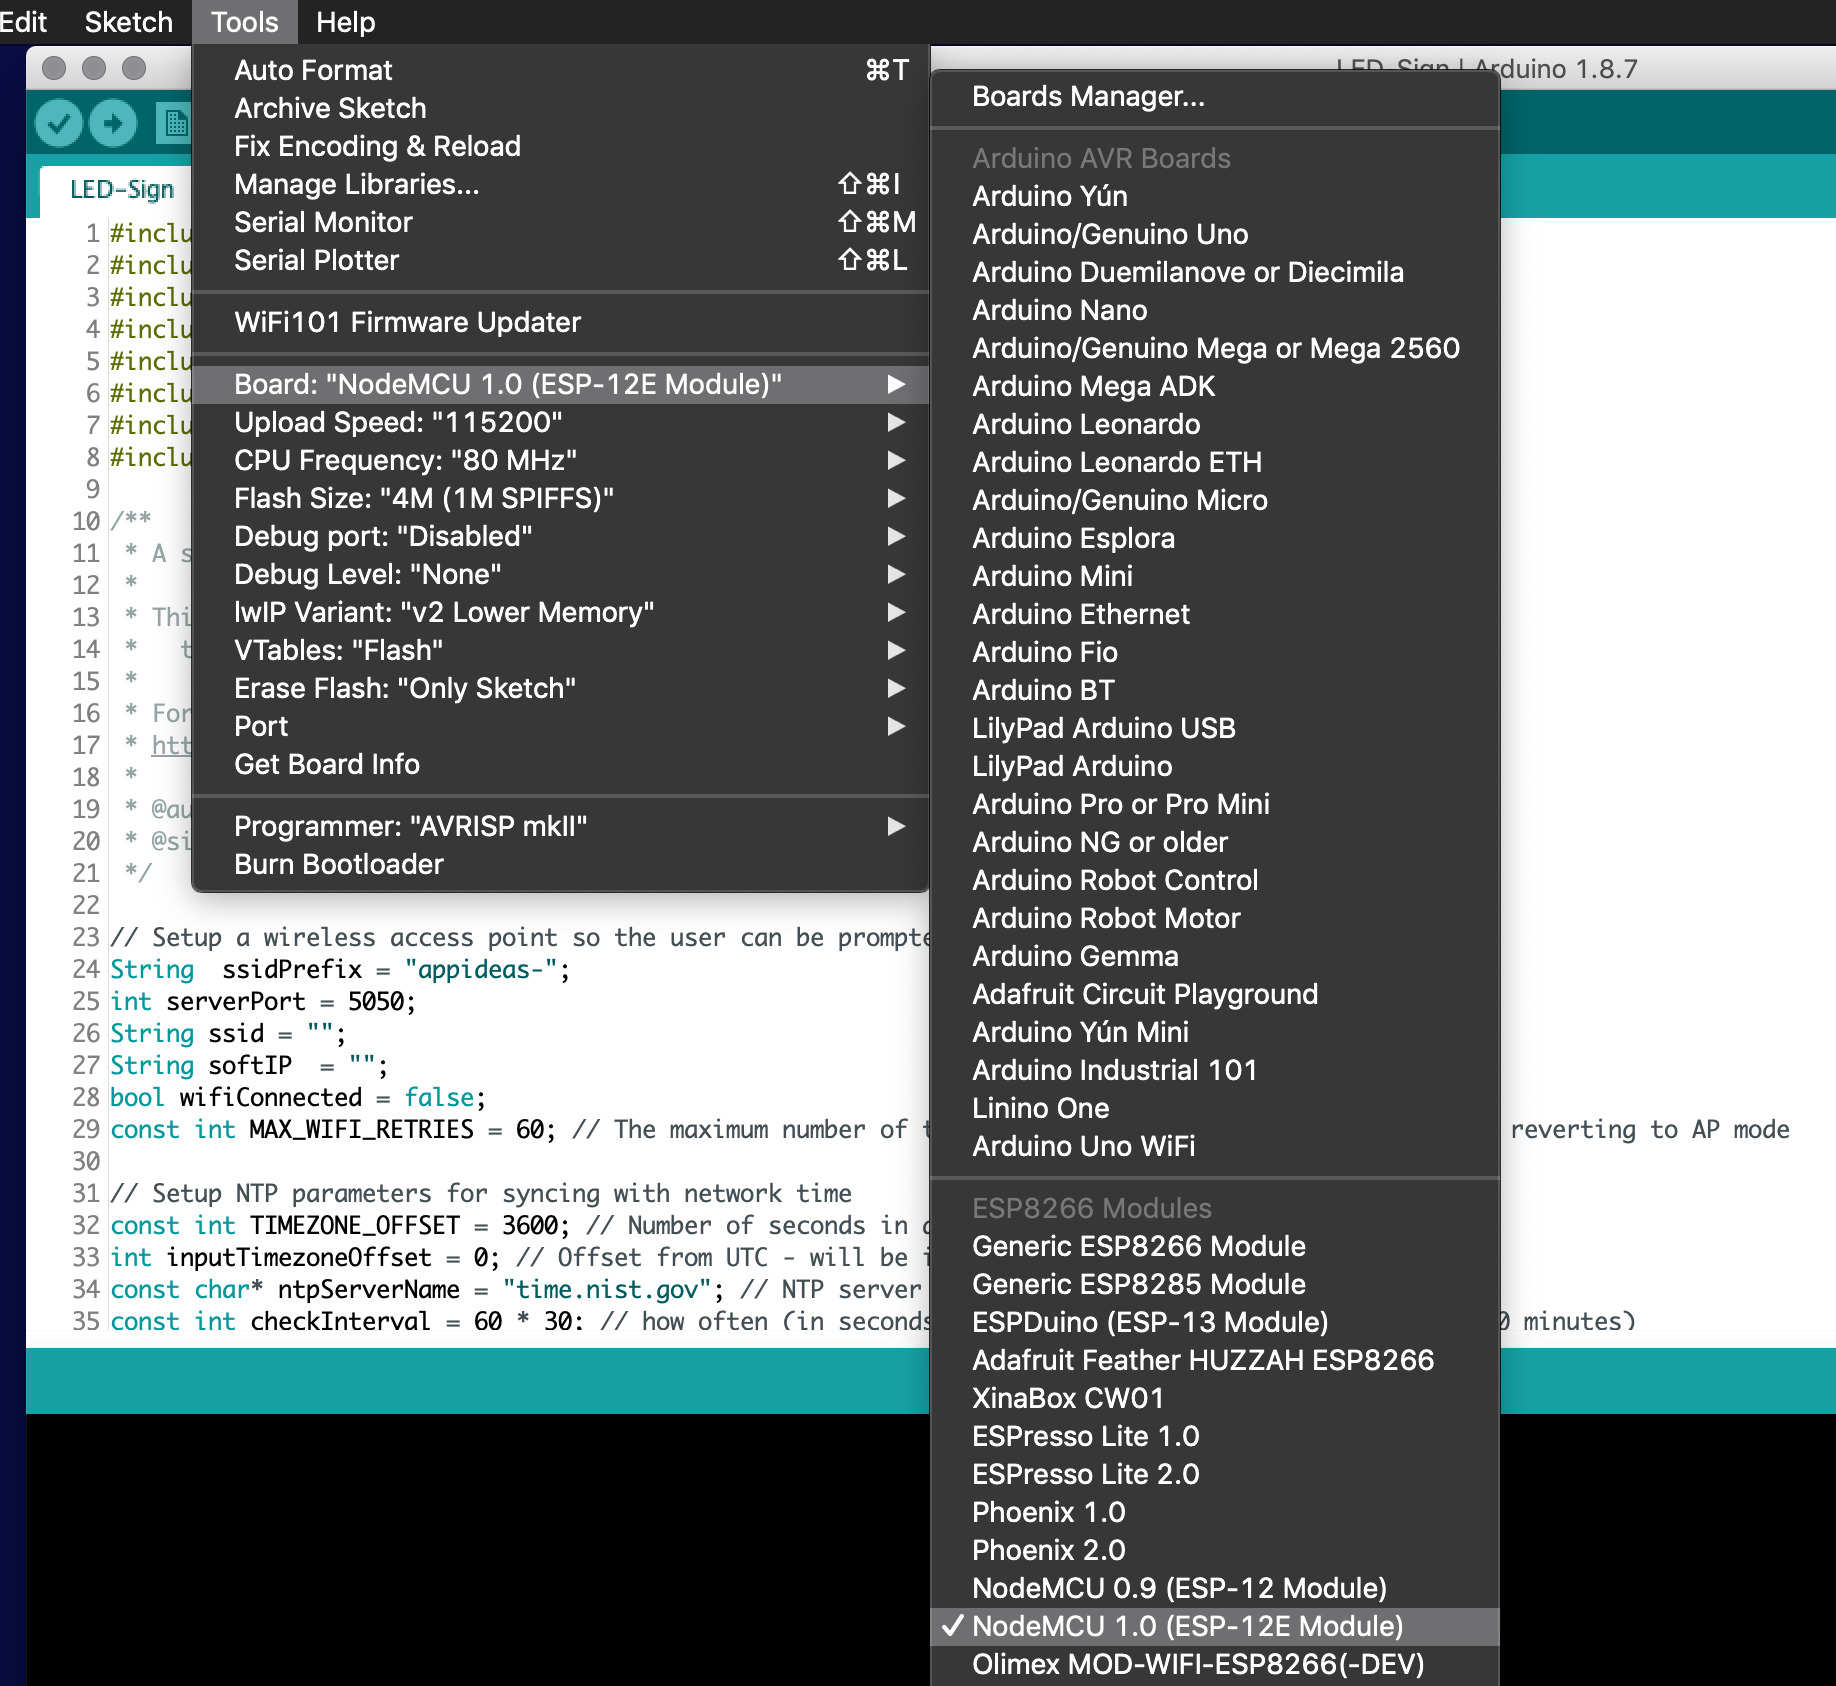Click Burn Bootloader
Image resolution: width=1836 pixels, height=1686 pixels.
point(338,863)
